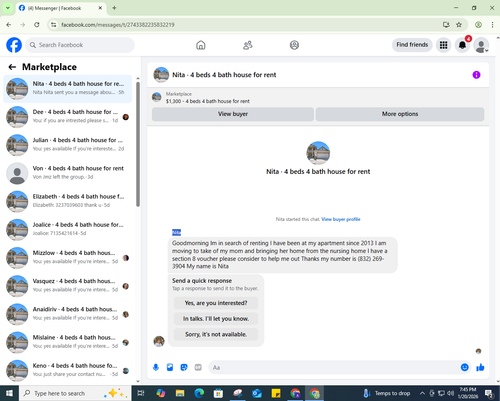Open the Vasquez 4 beds conversation
This screenshot has width=500, height=401.
pyautogui.click(x=68, y=286)
